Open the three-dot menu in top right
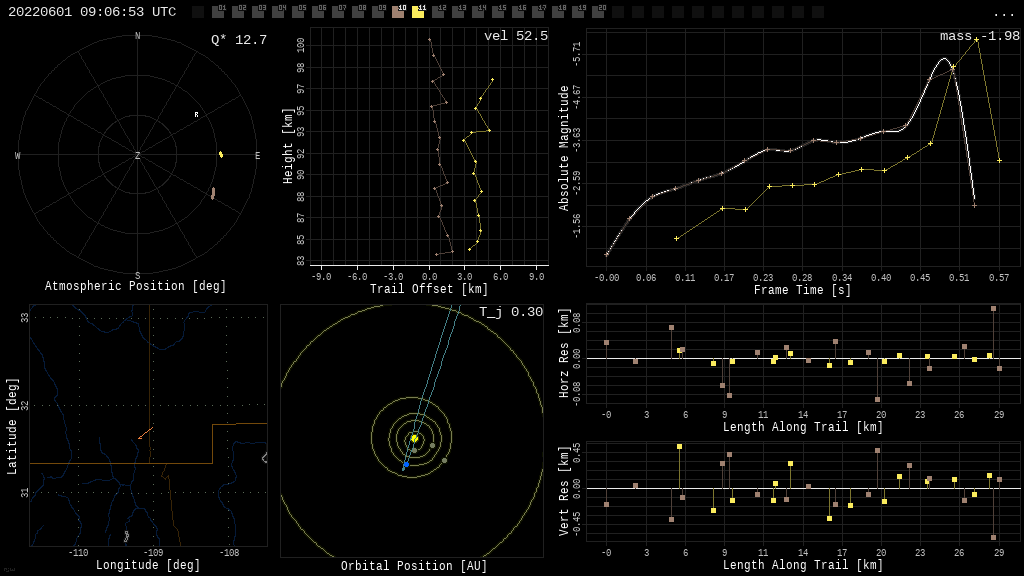The image size is (1024, 576). click(x=1003, y=13)
